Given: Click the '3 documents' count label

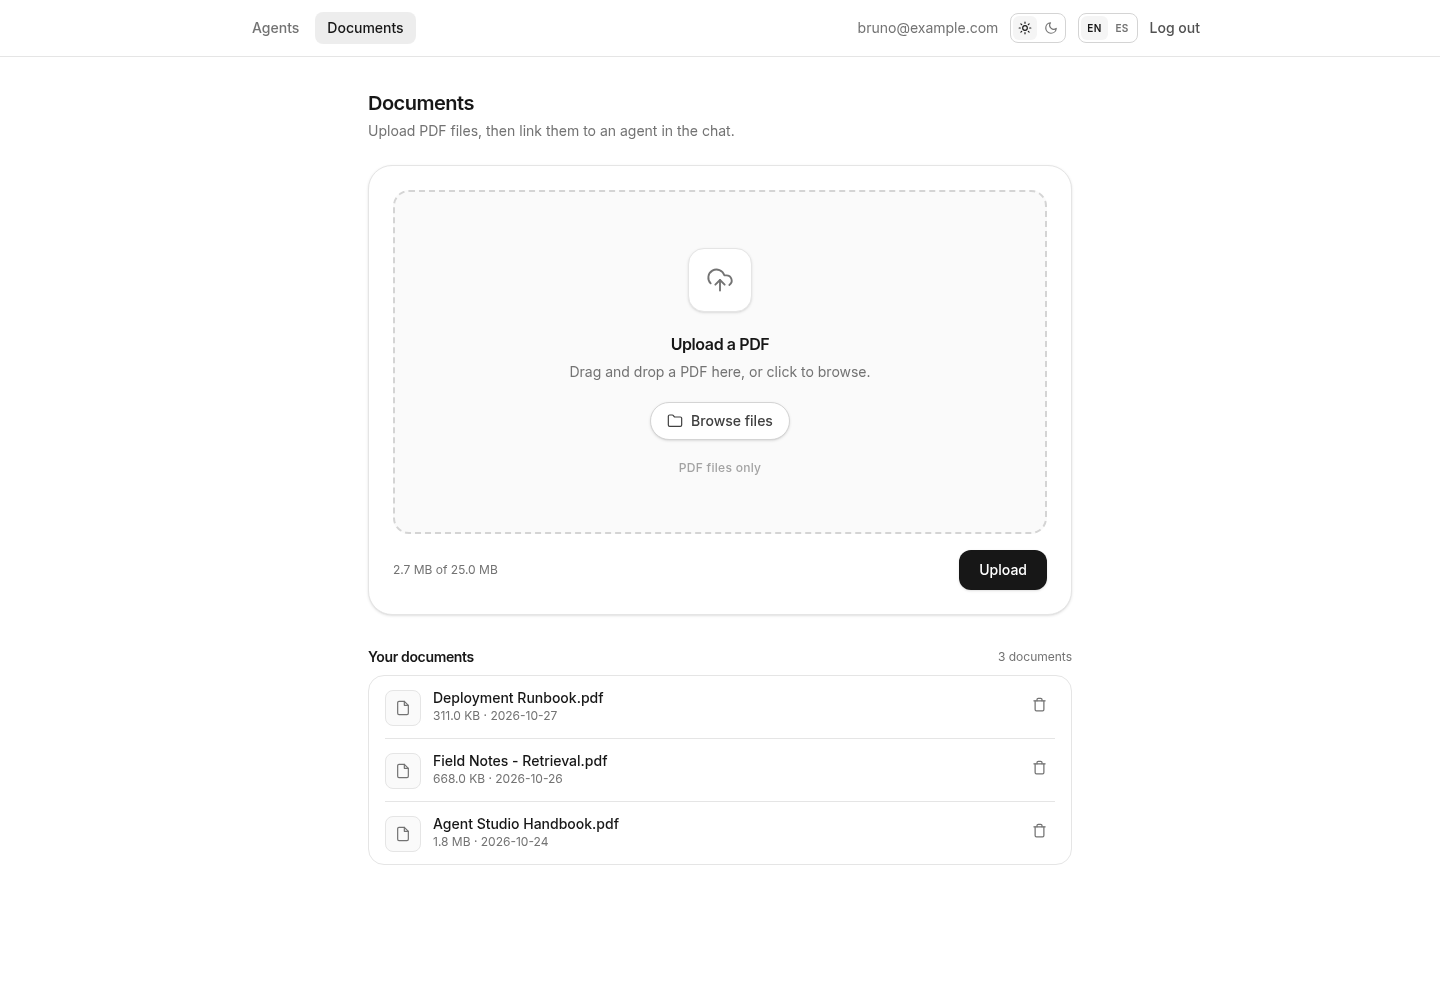Looking at the screenshot, I should 1035,657.
